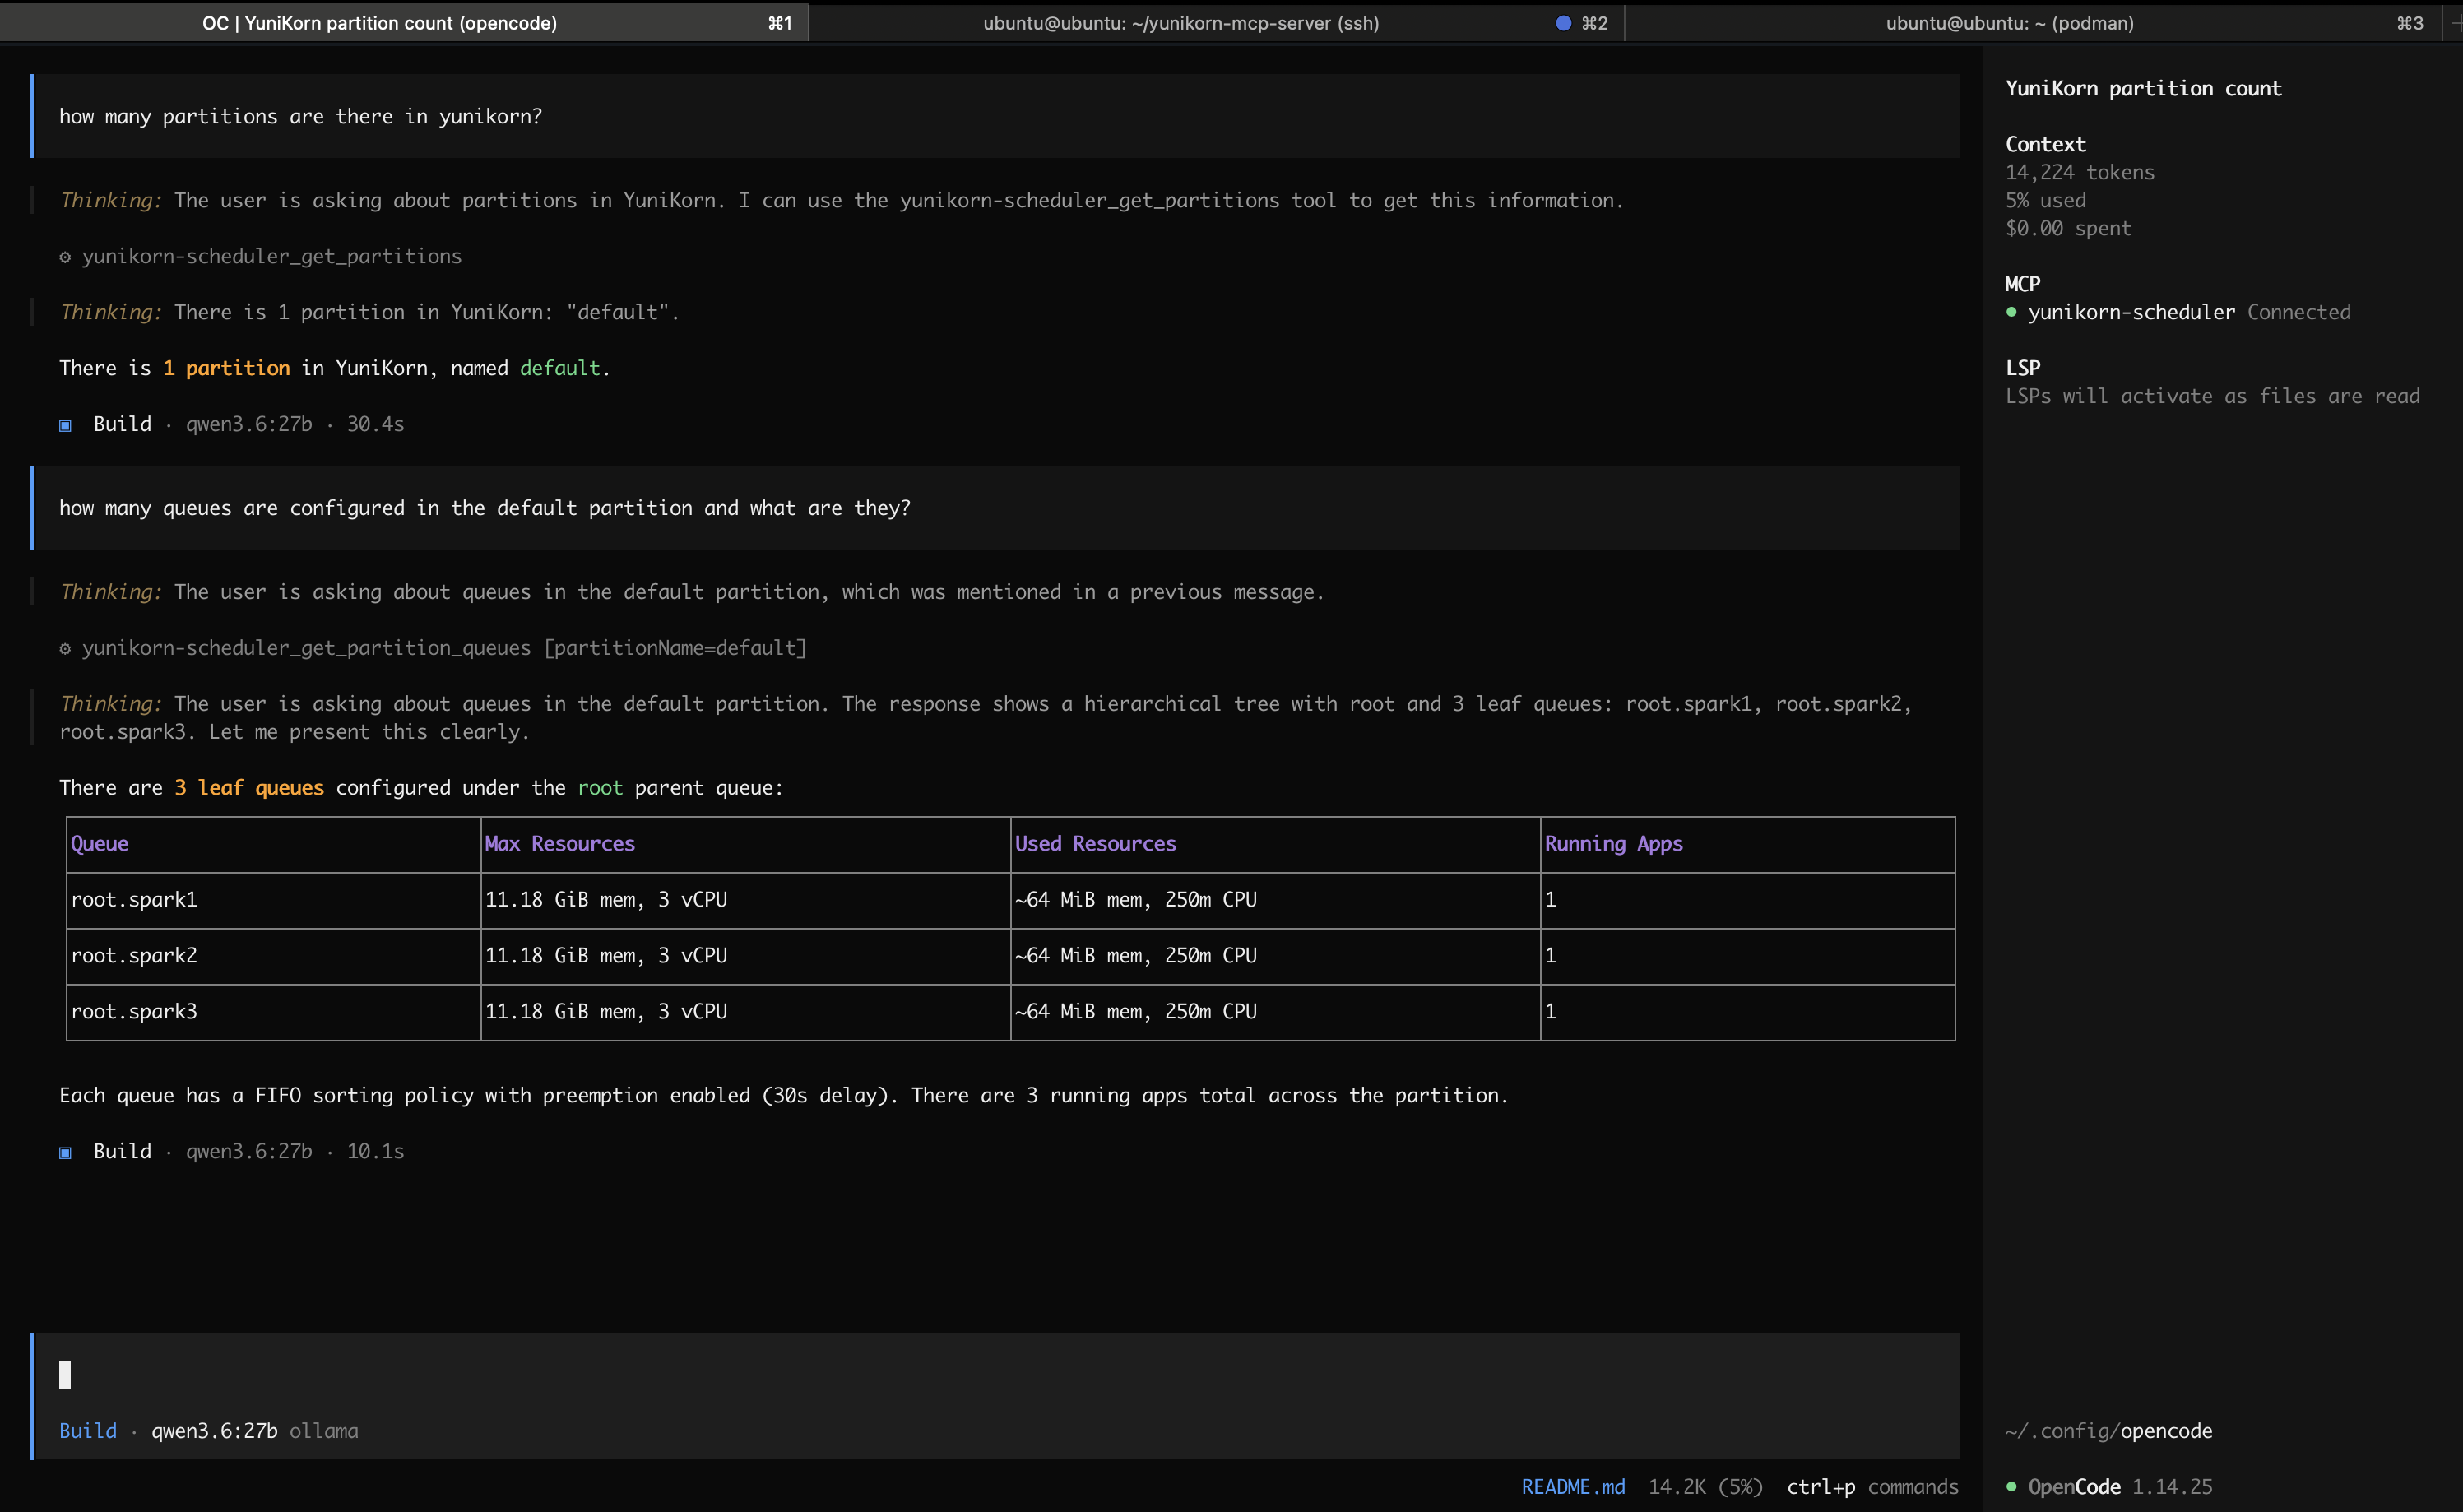
Task: Click the gear icon beside get_partition_queues tool call
Action: coord(65,649)
